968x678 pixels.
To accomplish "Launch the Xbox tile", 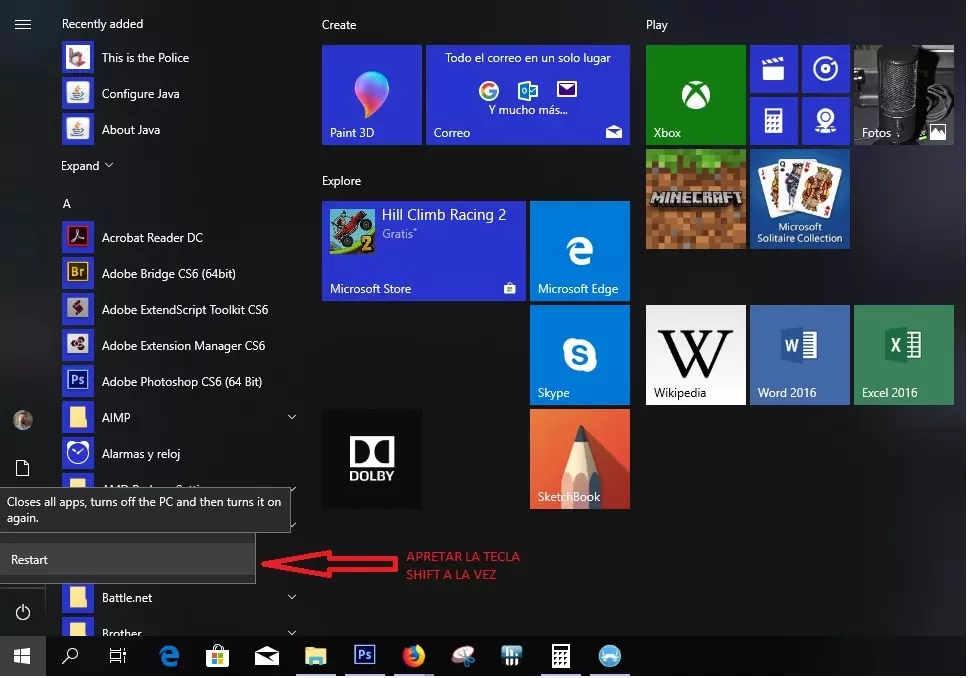I will 695,94.
